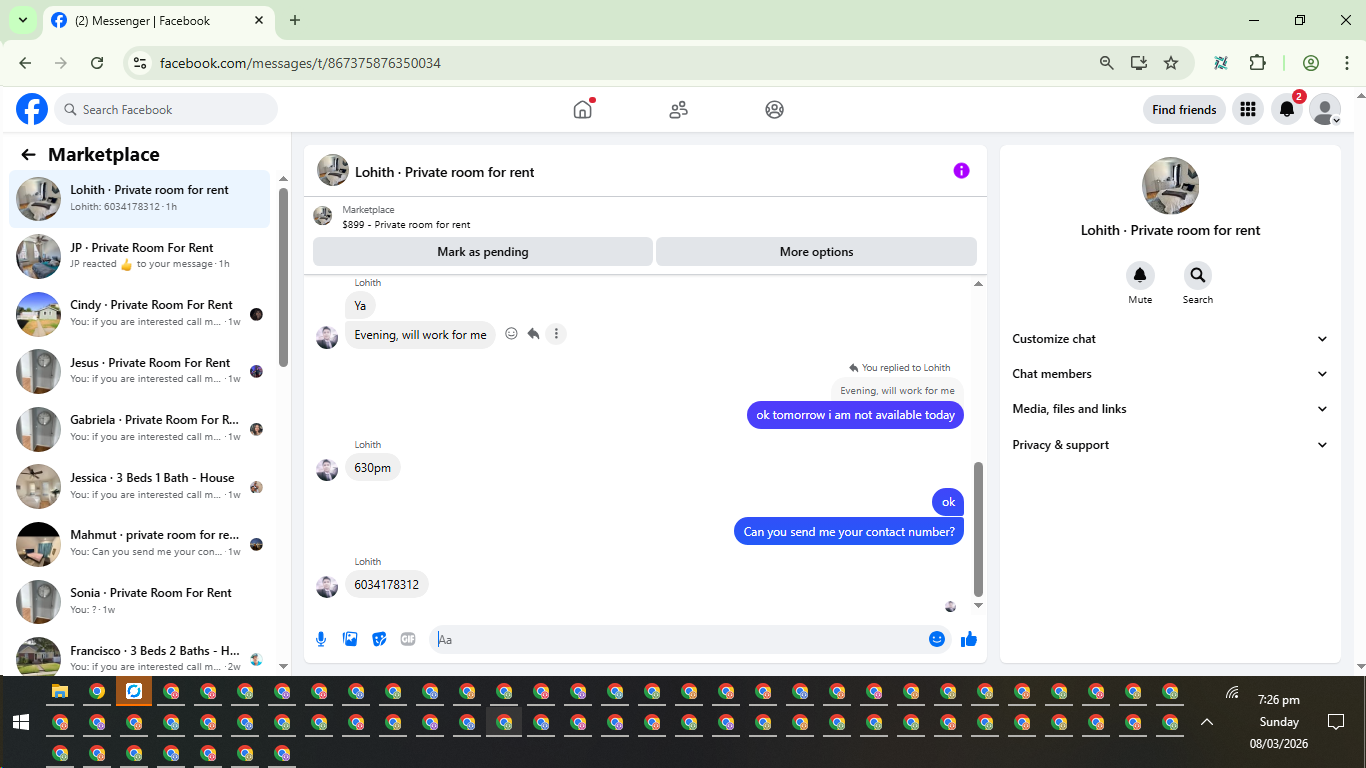Click the chat list scrollbar thumb

[283, 278]
